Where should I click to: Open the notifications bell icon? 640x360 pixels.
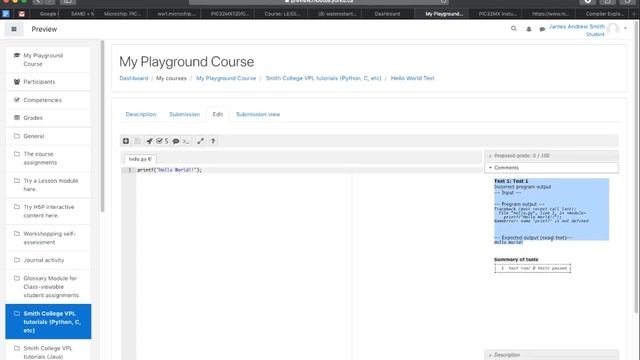529,29
